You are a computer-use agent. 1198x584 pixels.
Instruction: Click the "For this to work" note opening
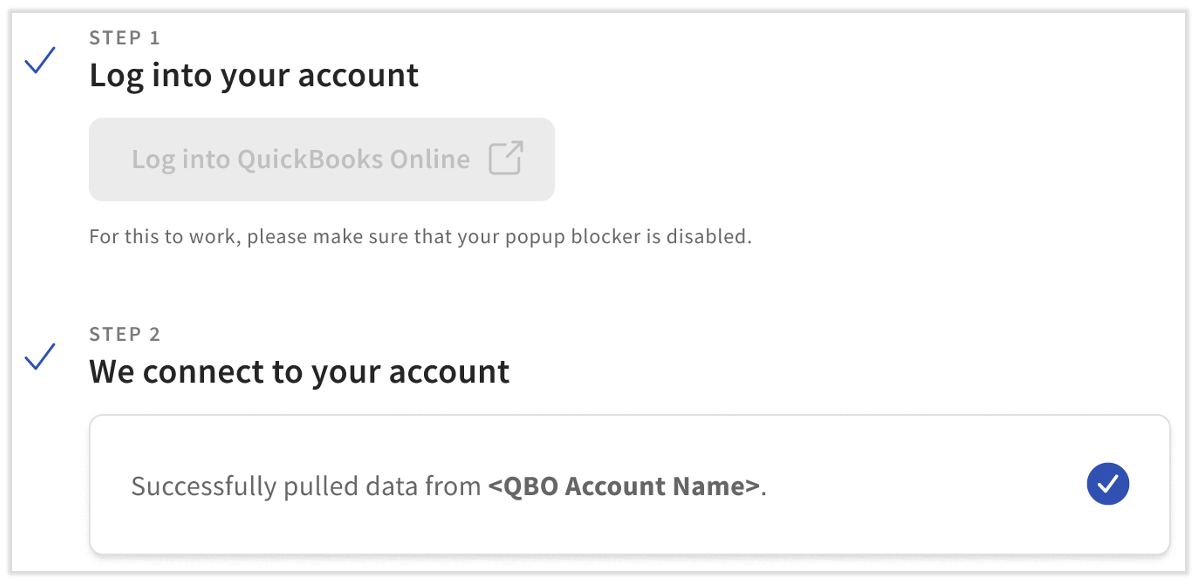150,237
